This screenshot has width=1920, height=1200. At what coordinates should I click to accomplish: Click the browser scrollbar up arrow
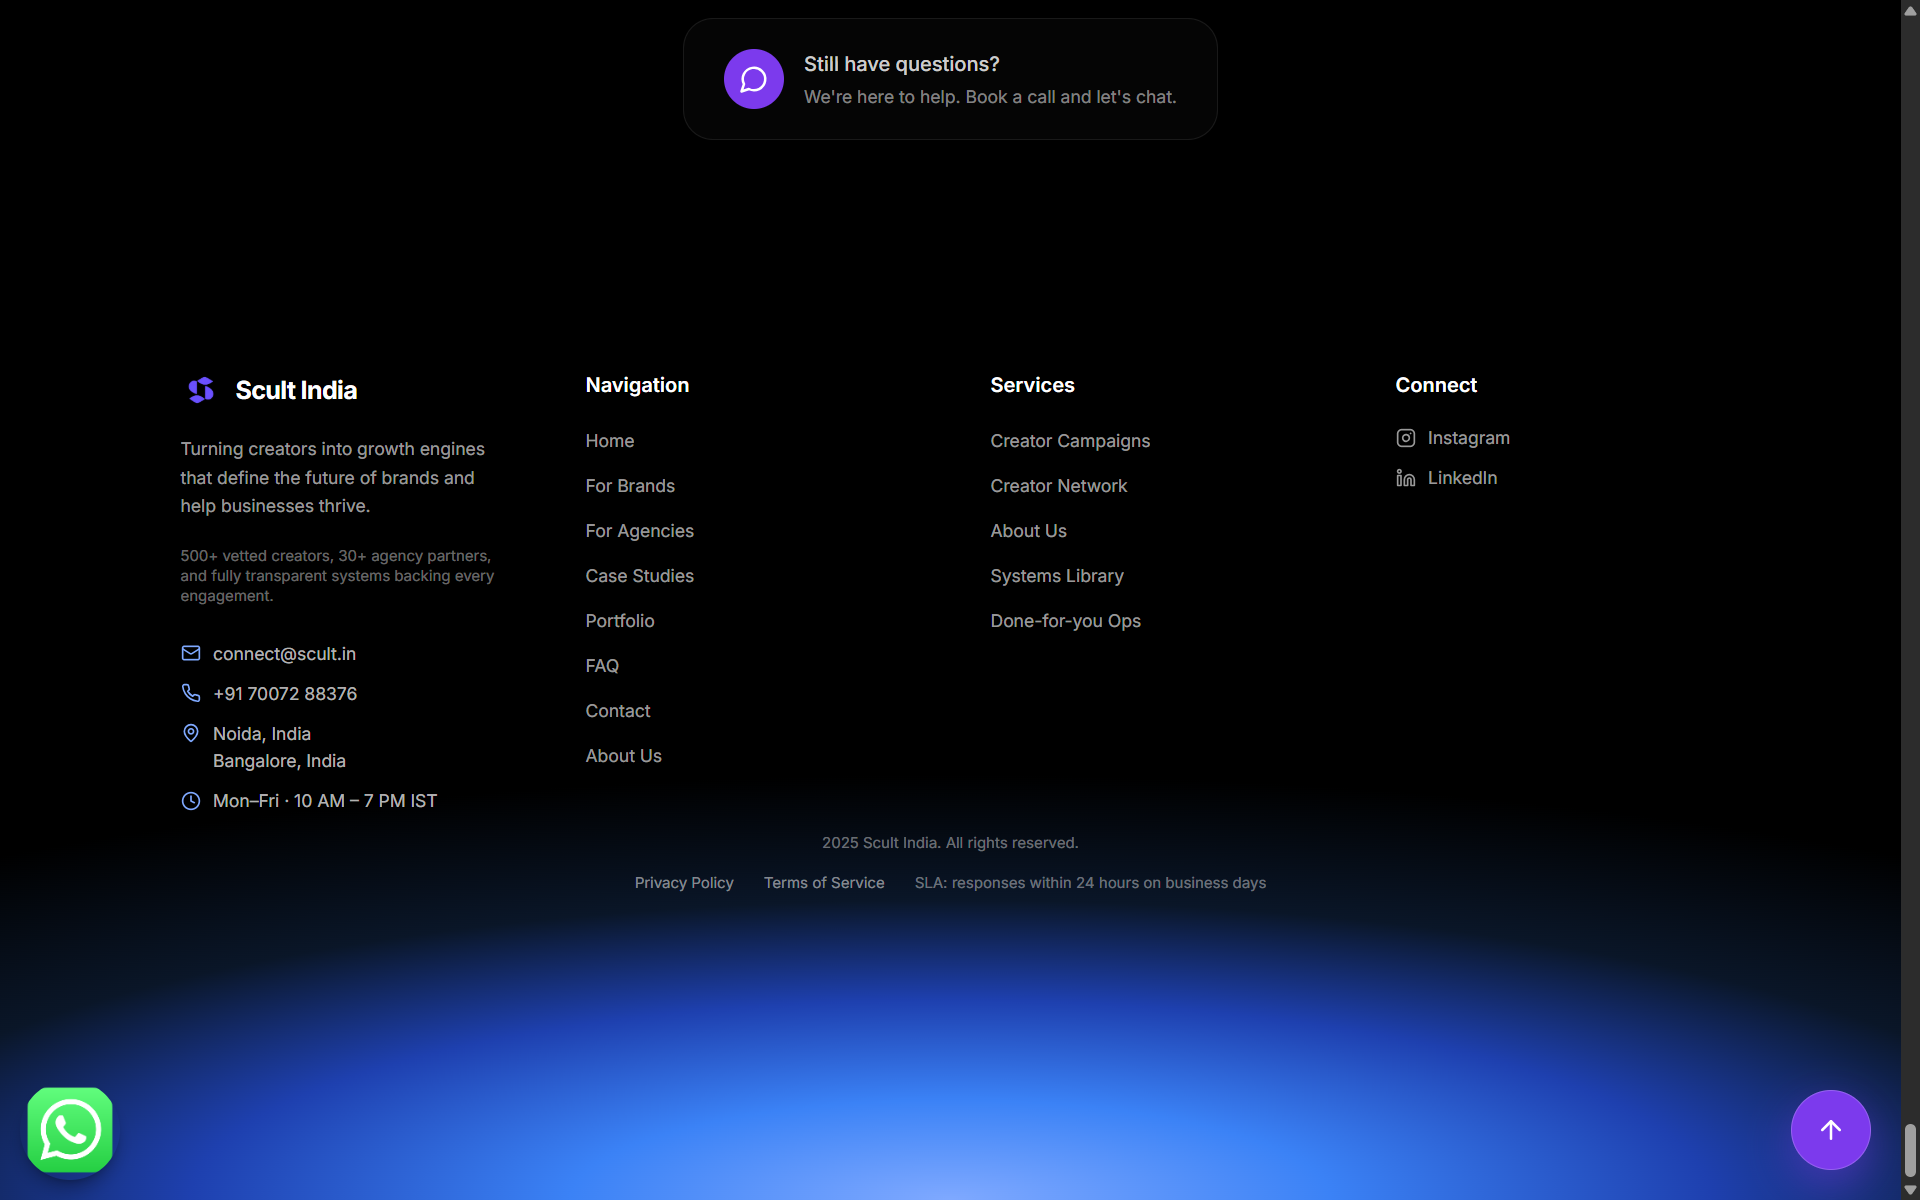1910,10
